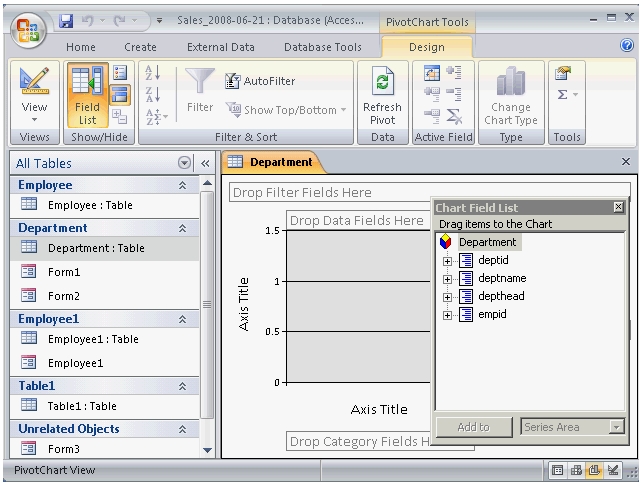Screen dimensions: 642x486
Task: Close the Department document window
Action: coord(626,162)
